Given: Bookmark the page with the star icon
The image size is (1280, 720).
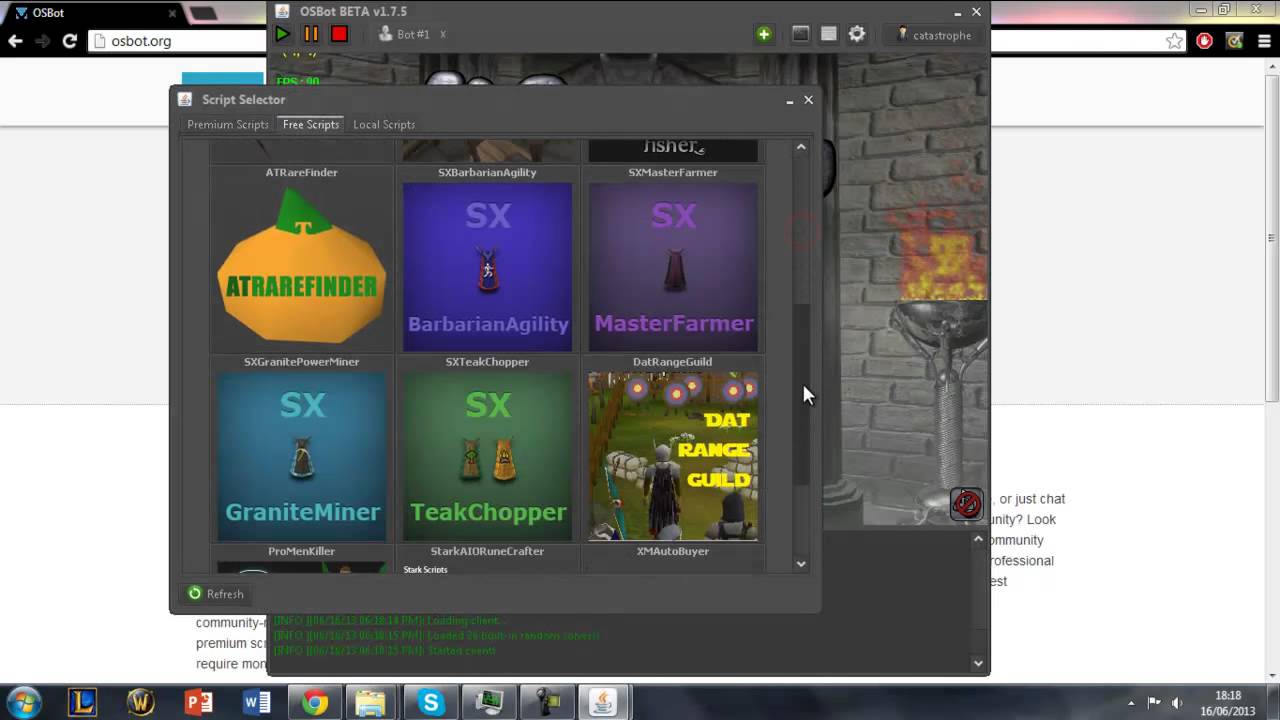Looking at the screenshot, I should pyautogui.click(x=1175, y=41).
